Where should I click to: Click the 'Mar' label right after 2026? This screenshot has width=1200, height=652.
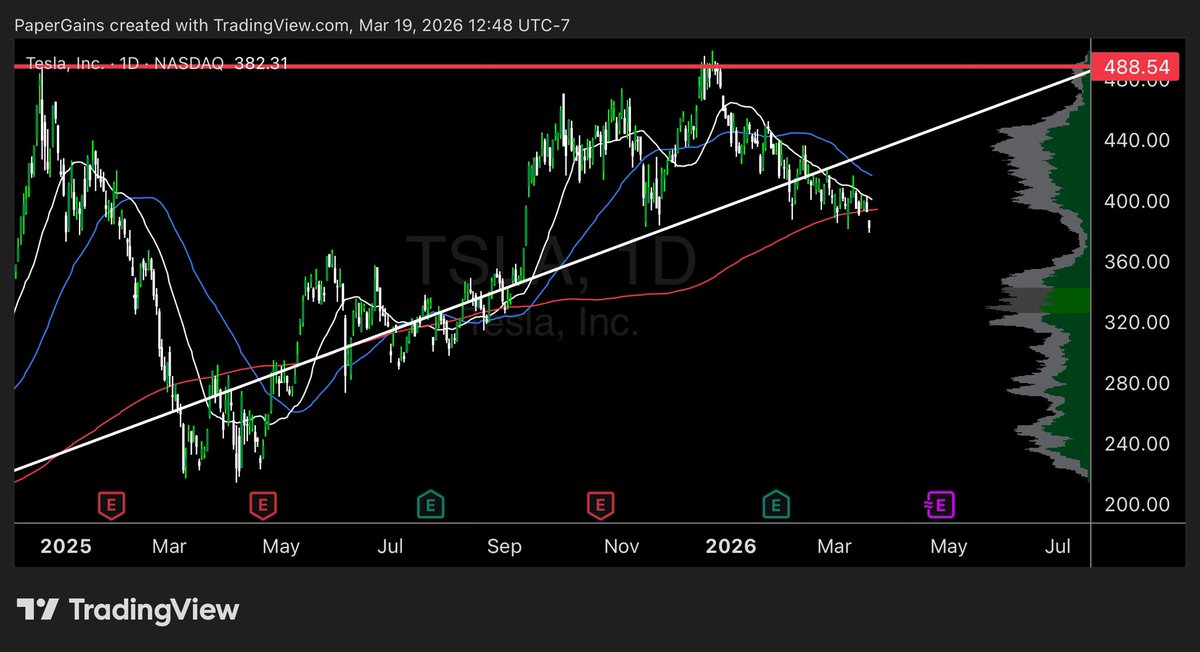(834, 547)
